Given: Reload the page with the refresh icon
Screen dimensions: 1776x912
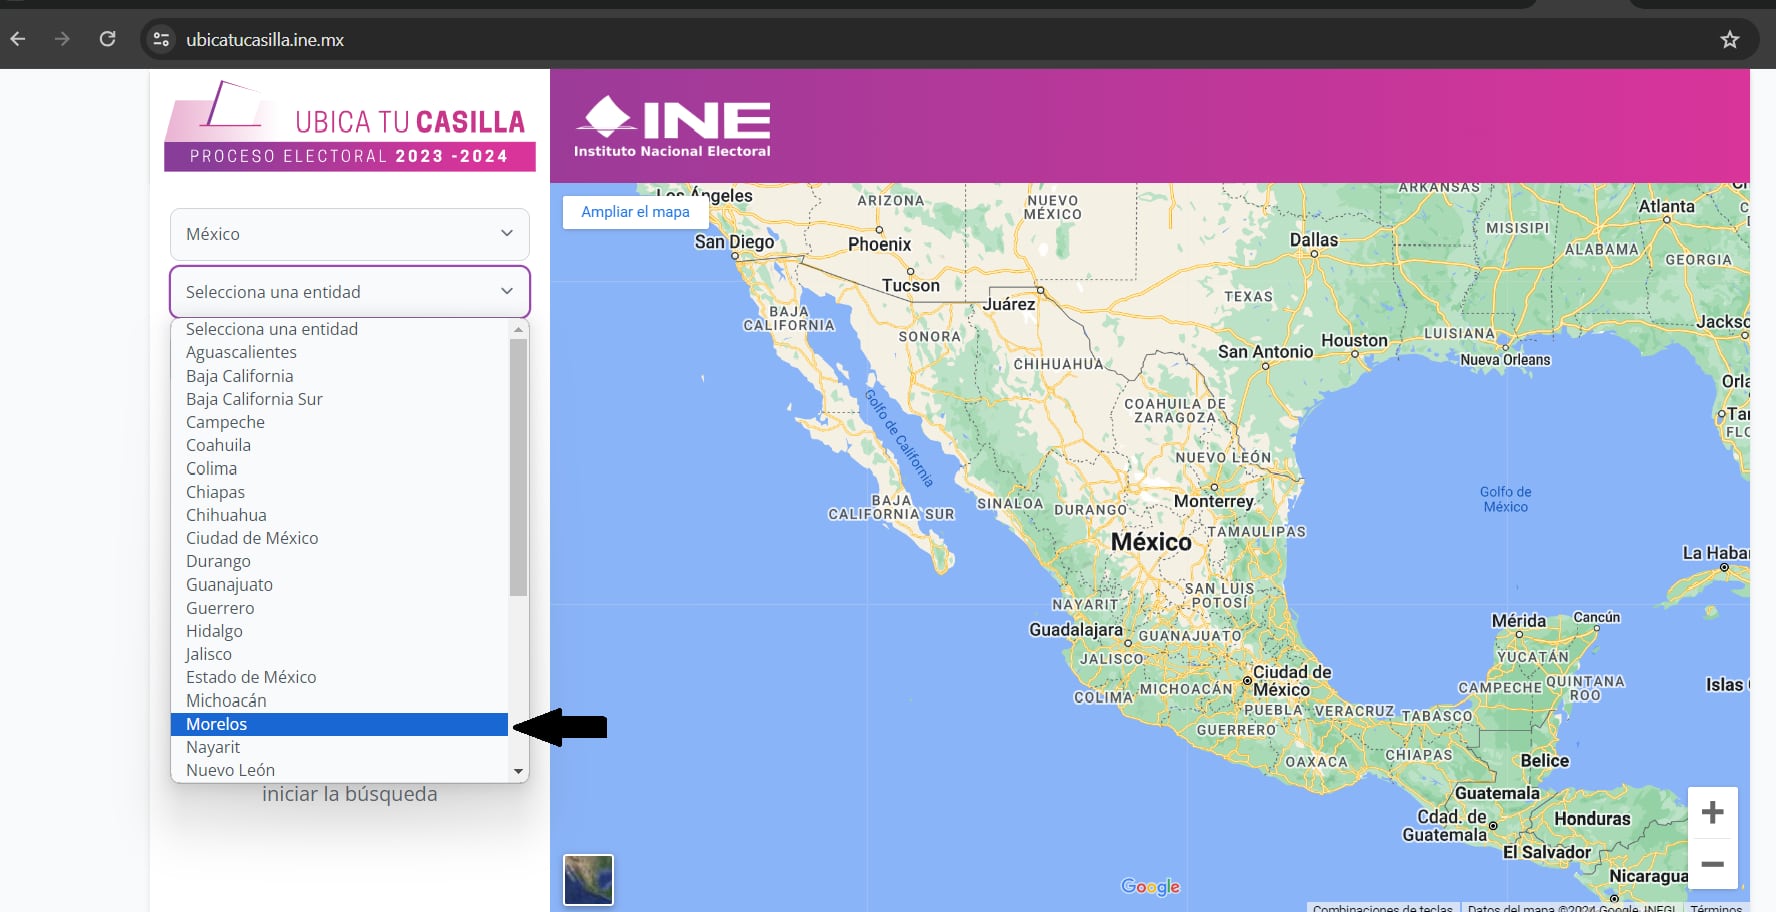Looking at the screenshot, I should [x=107, y=39].
